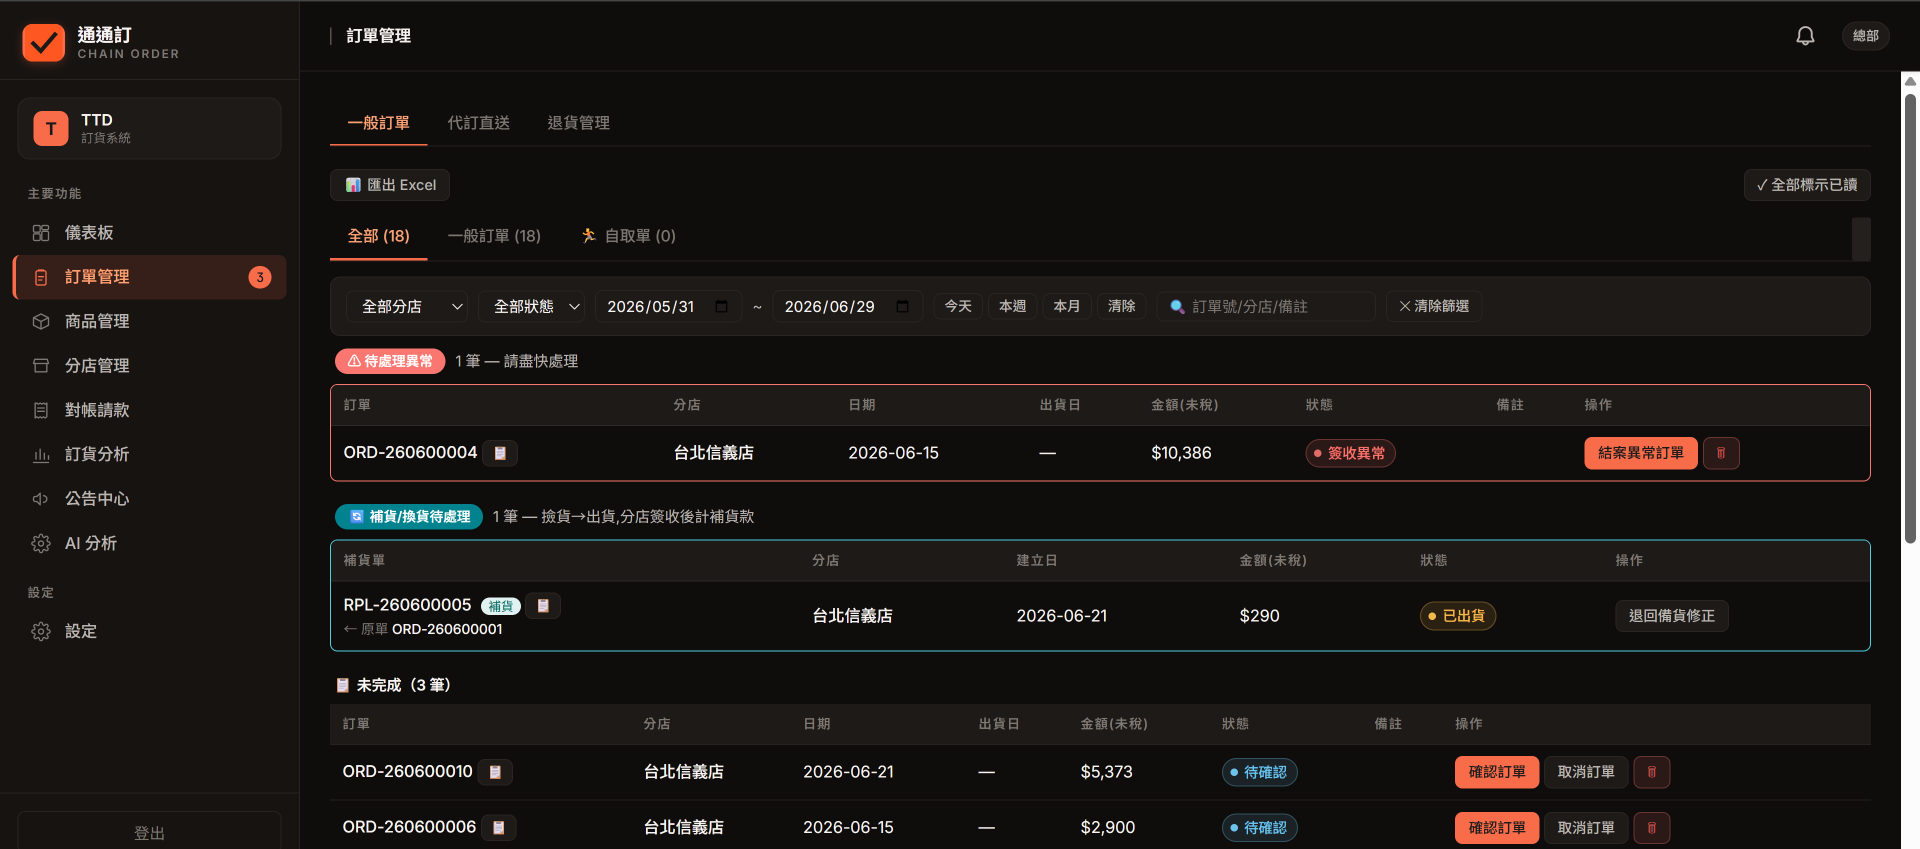Open the 總部 account menu
1920x849 pixels.
click(x=1865, y=36)
